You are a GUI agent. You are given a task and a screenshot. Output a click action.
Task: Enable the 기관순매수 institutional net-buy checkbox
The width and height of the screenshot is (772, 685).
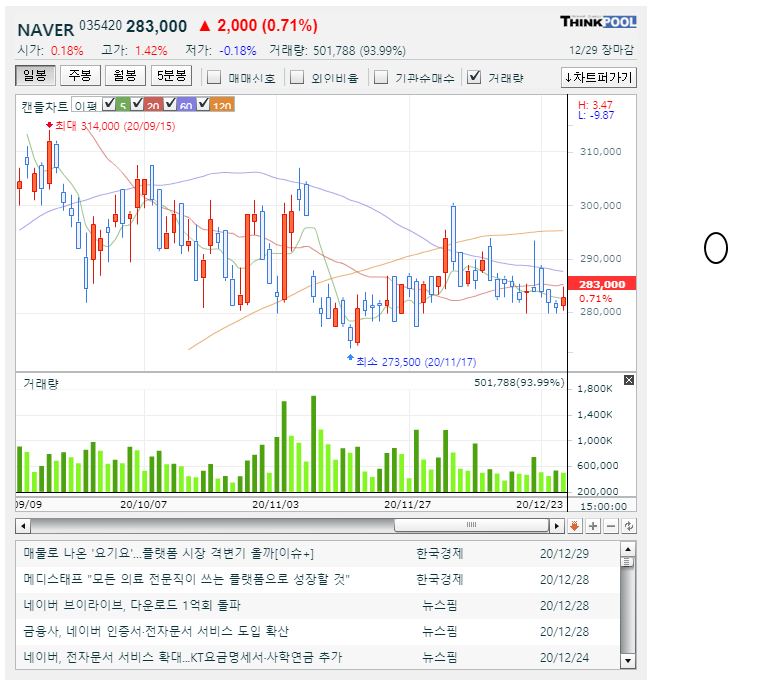pyautogui.click(x=381, y=77)
